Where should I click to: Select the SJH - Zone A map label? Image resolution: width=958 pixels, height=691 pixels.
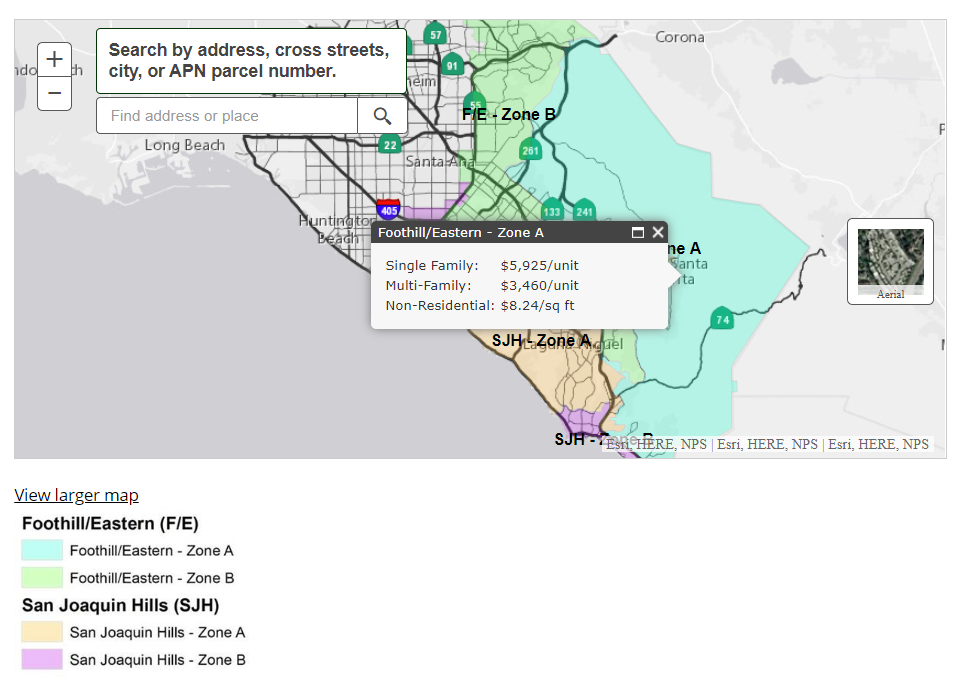[540, 341]
